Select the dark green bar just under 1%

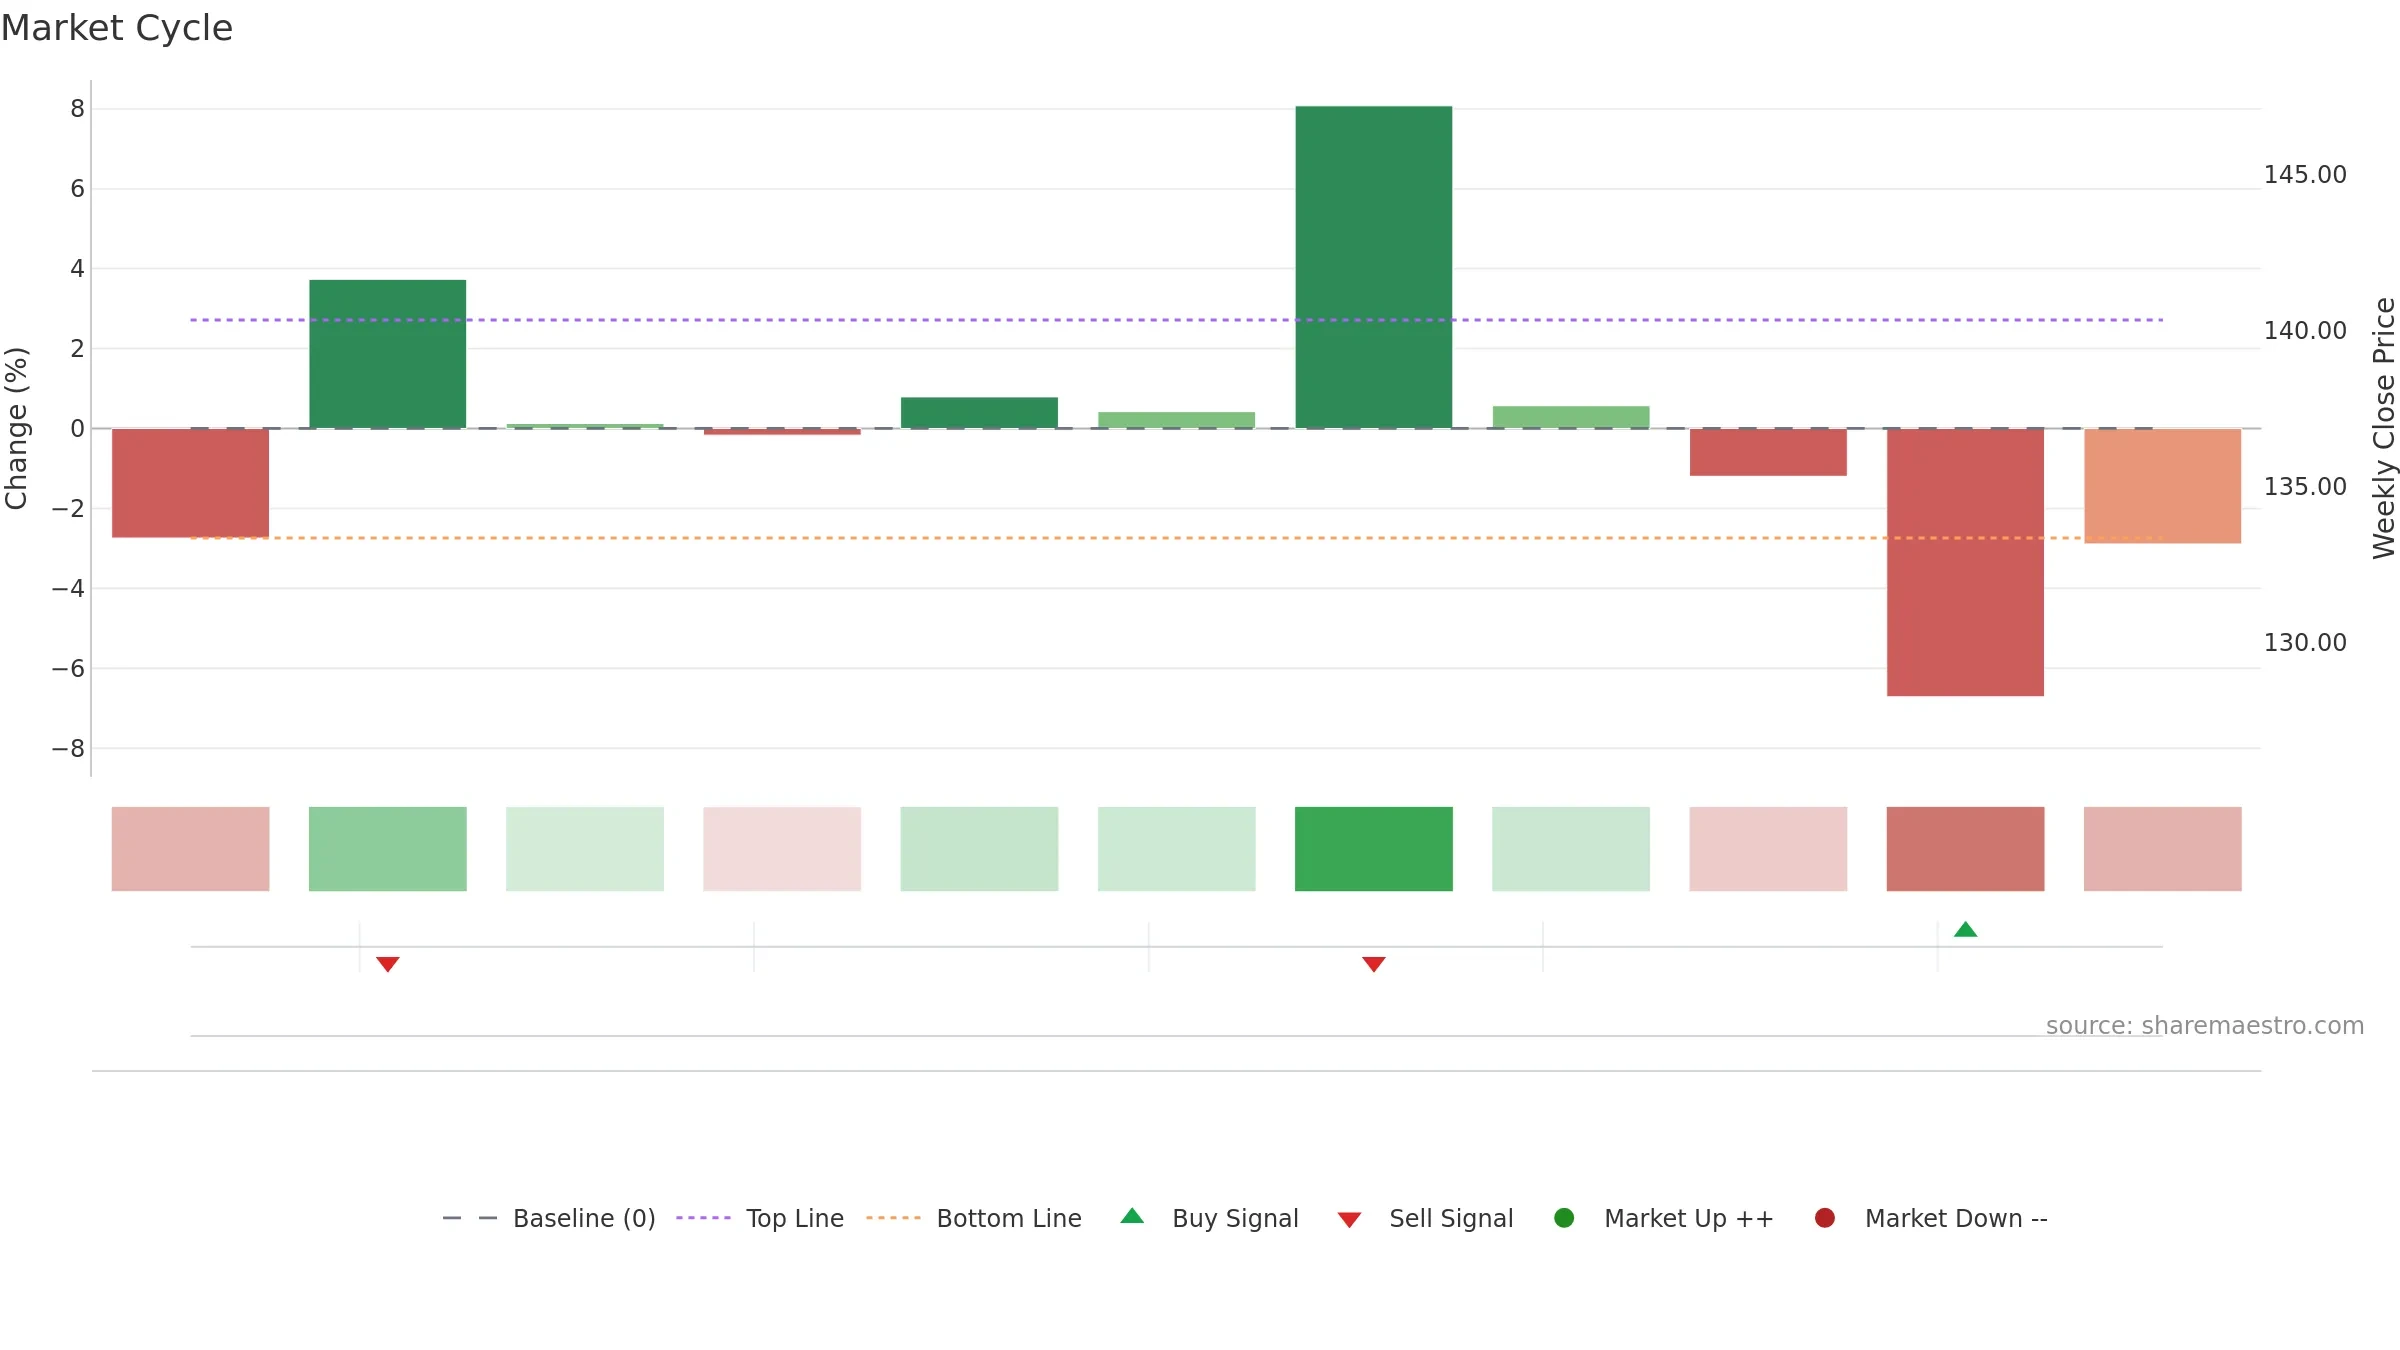click(979, 413)
